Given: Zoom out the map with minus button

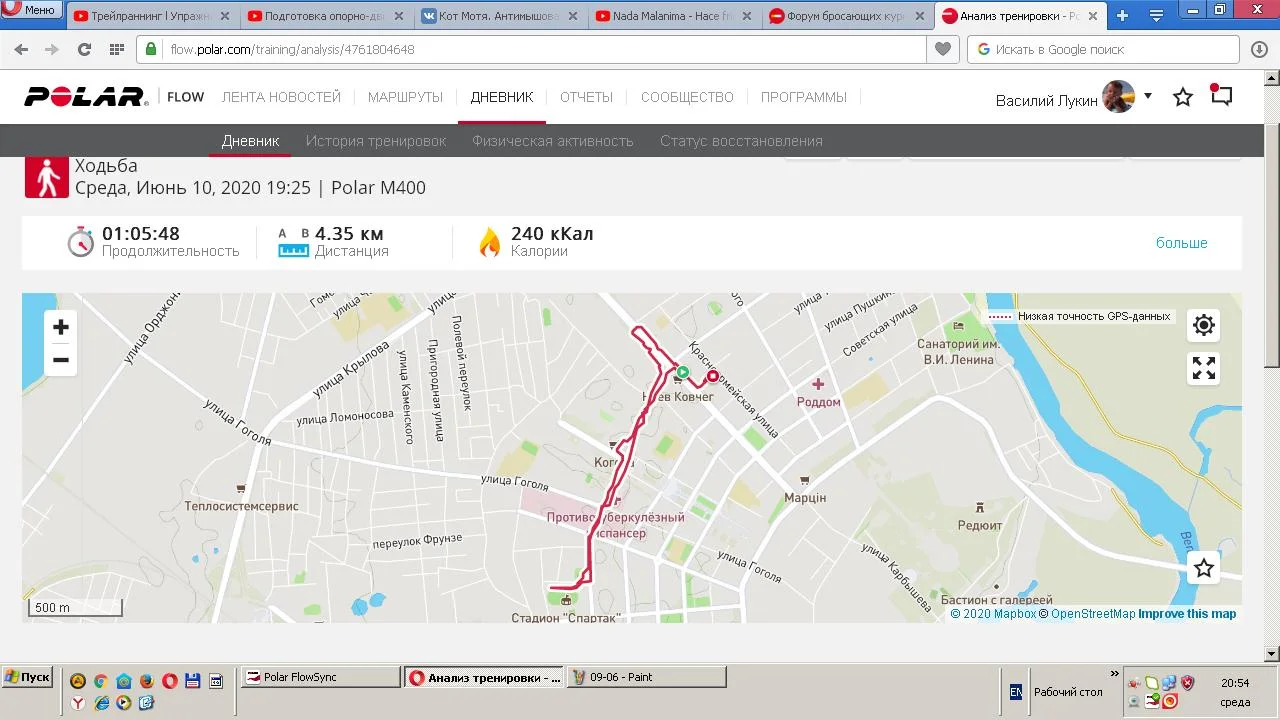Looking at the screenshot, I should (x=61, y=360).
